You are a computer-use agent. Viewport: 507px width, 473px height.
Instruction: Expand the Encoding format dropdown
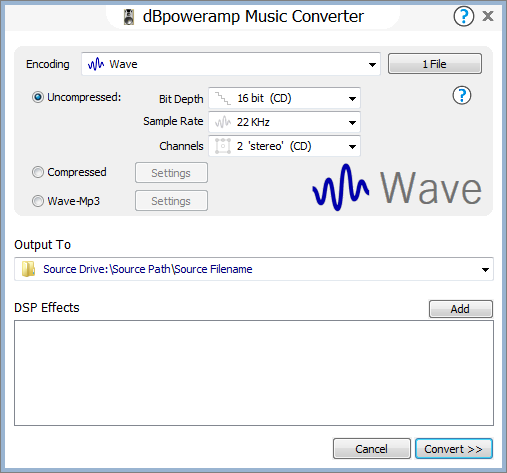[372, 64]
